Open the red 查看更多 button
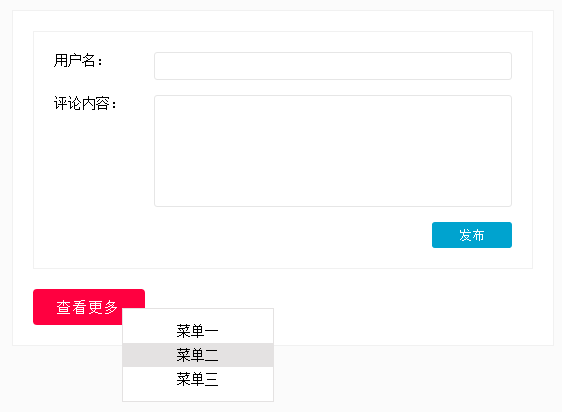 pos(89,307)
